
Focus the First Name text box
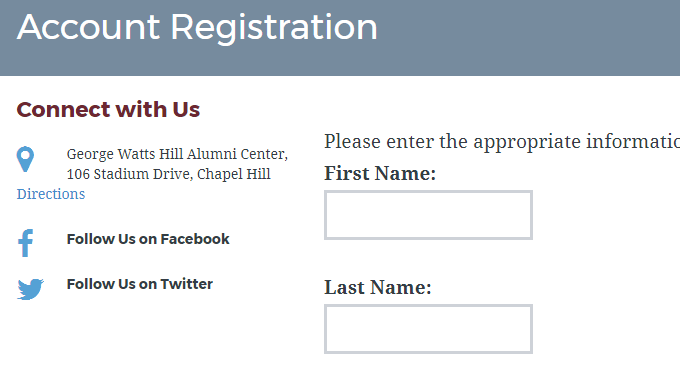pos(428,215)
